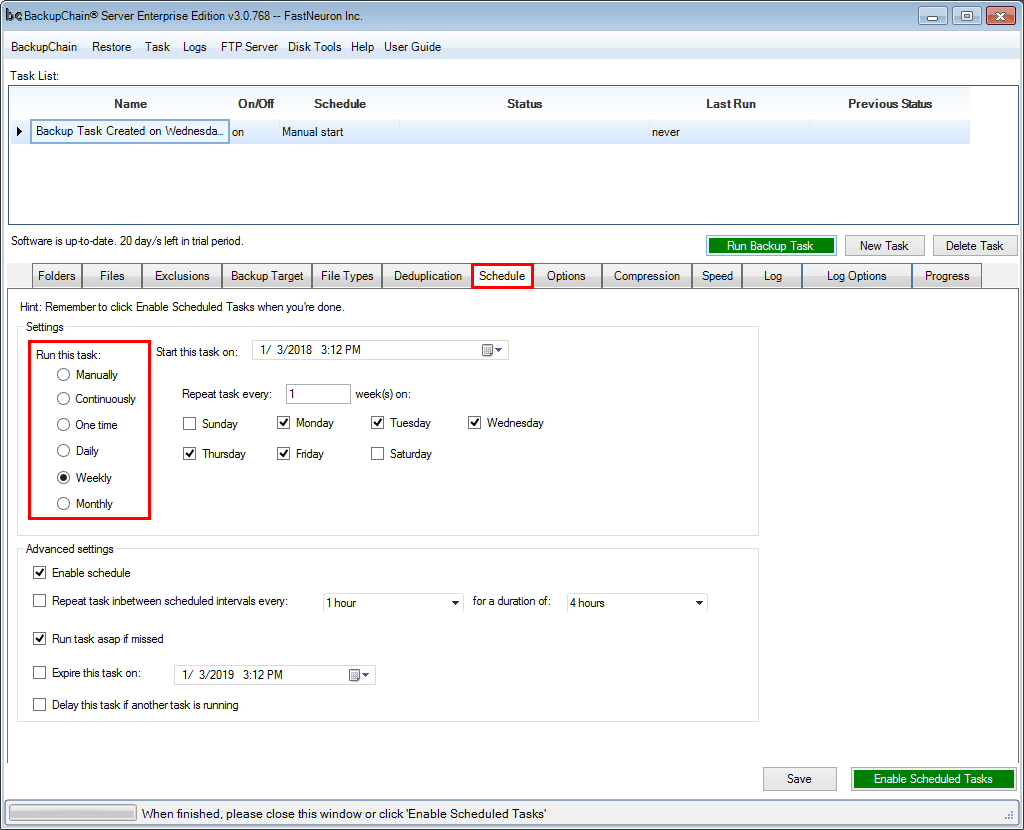Enable Delay this task if another running

click(x=40, y=705)
